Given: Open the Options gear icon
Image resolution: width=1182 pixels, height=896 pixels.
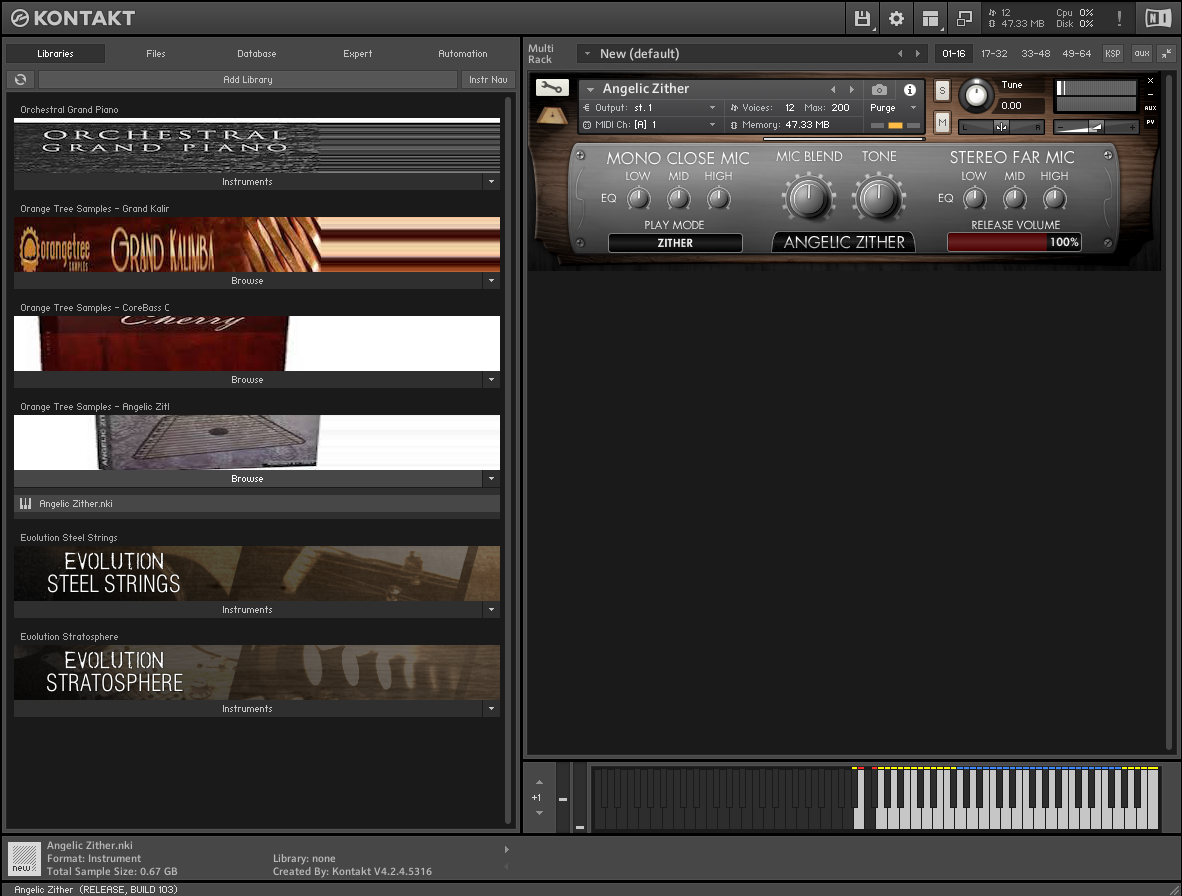Looking at the screenshot, I should click(896, 18).
